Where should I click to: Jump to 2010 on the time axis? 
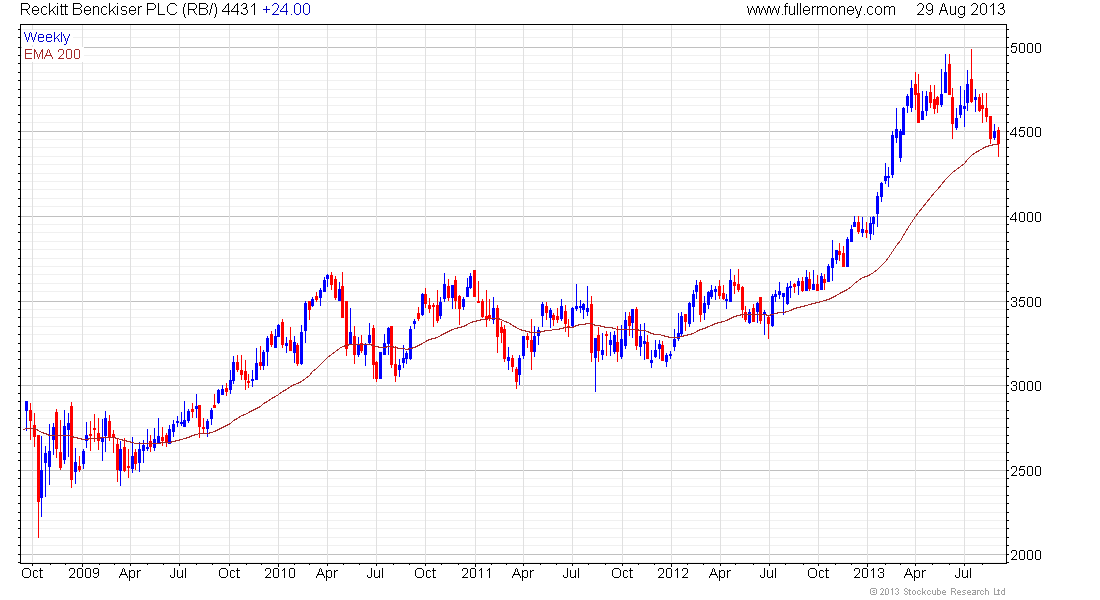279,574
